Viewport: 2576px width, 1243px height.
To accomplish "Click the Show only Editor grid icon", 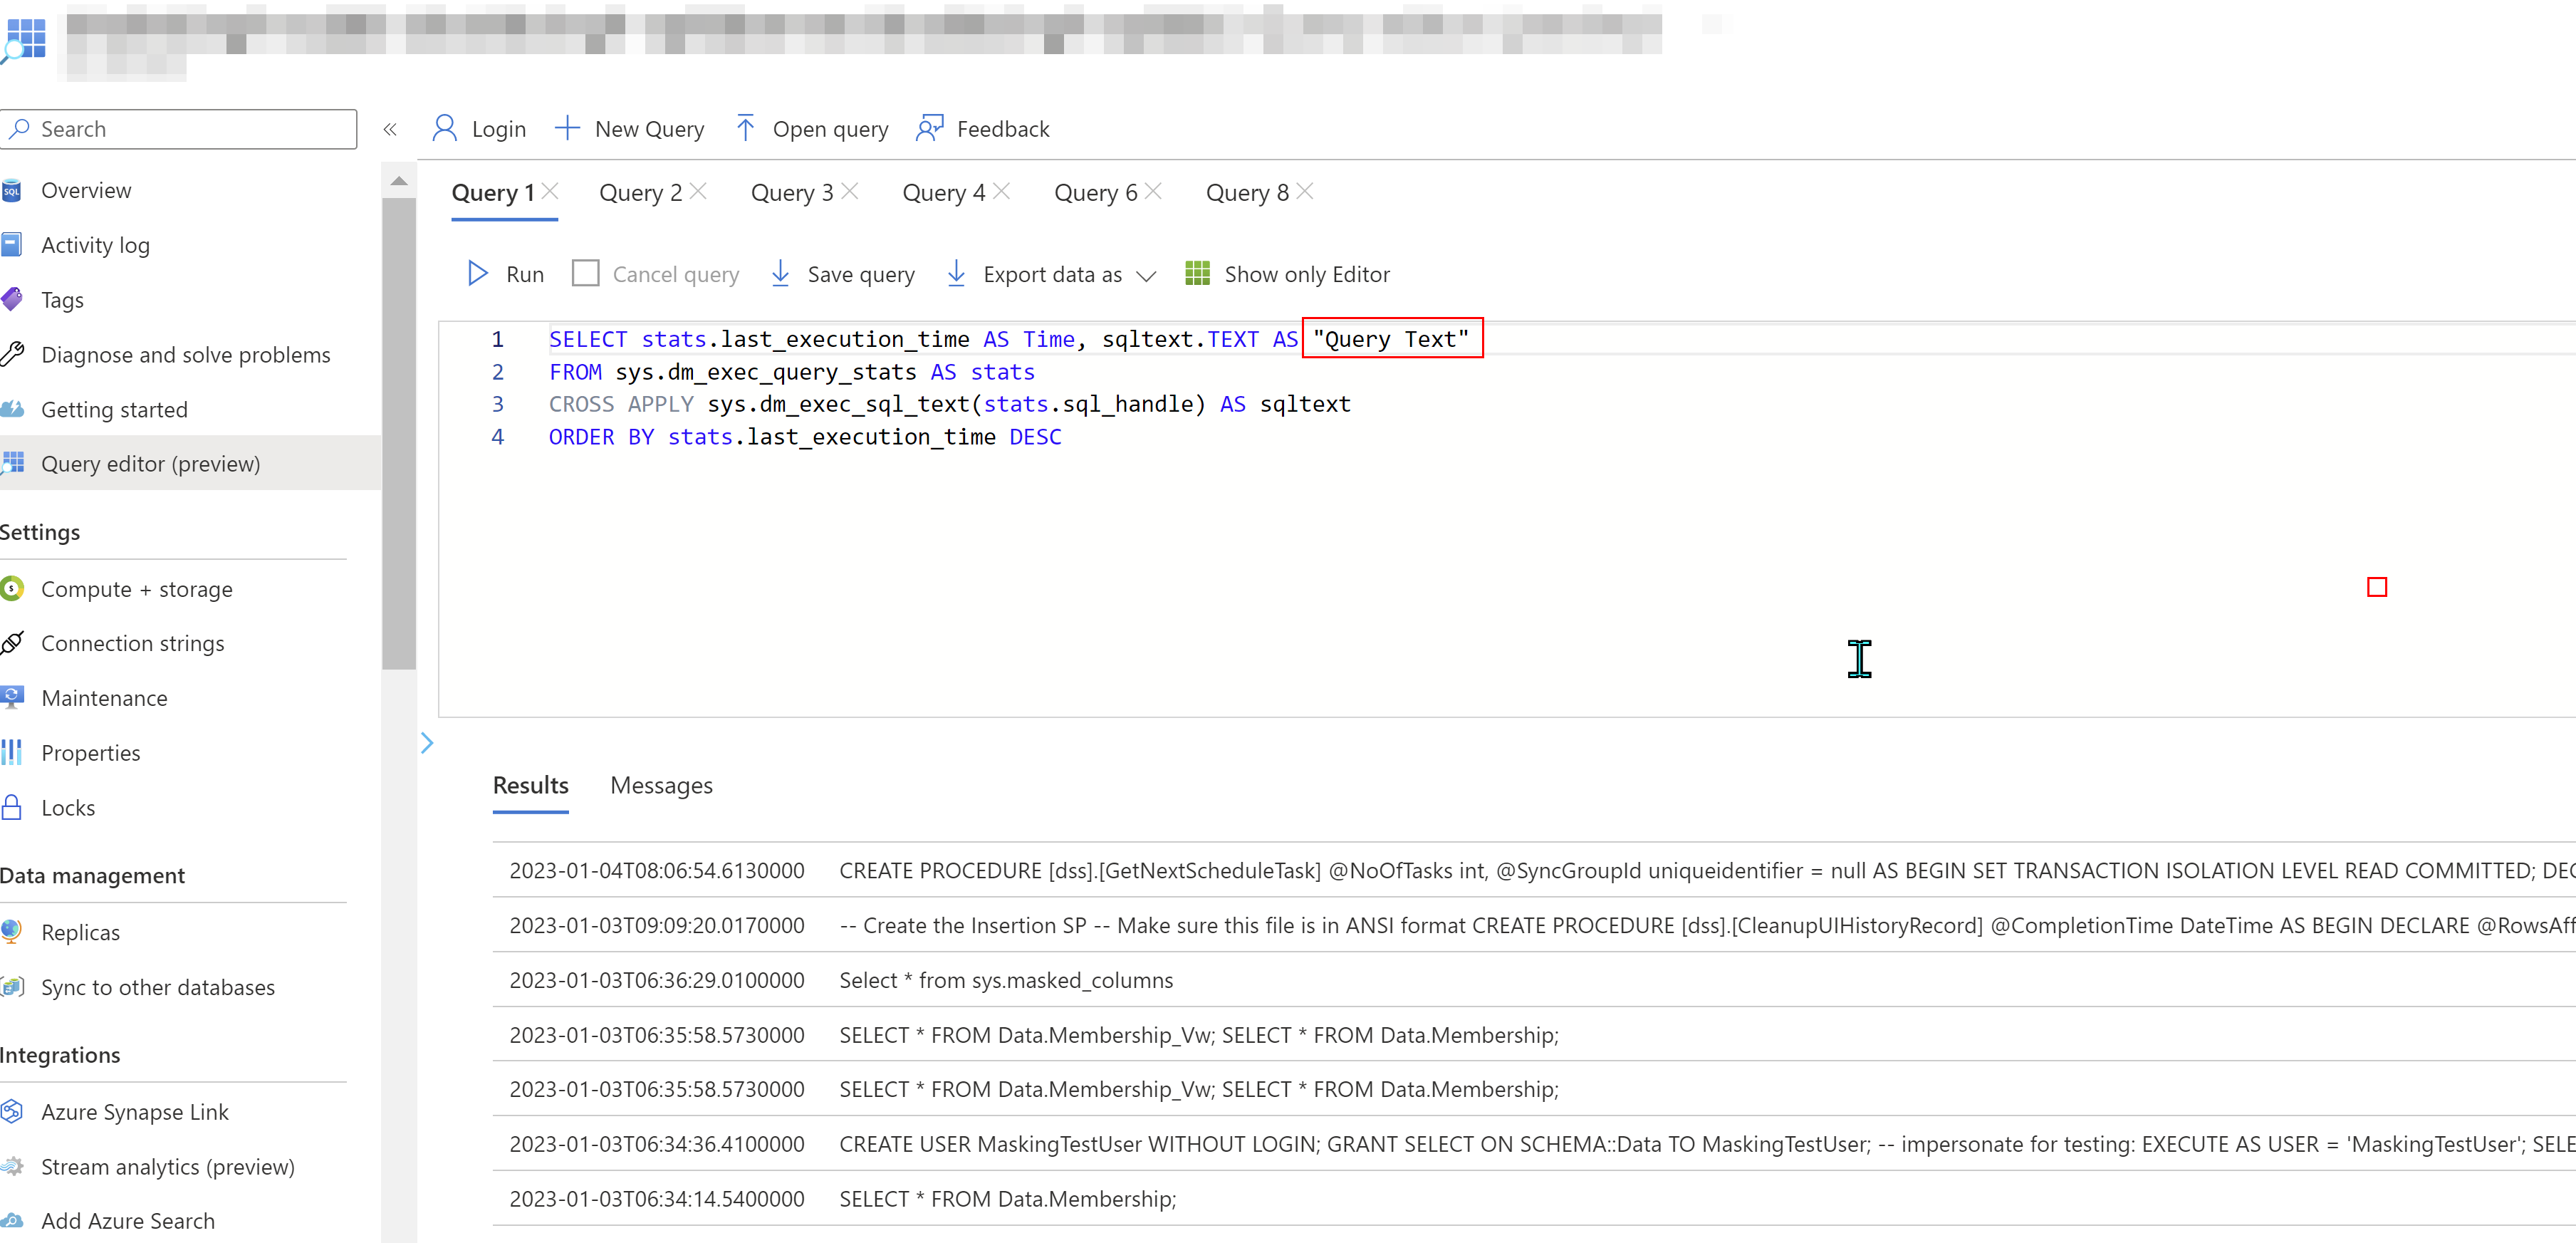I will coord(1197,273).
